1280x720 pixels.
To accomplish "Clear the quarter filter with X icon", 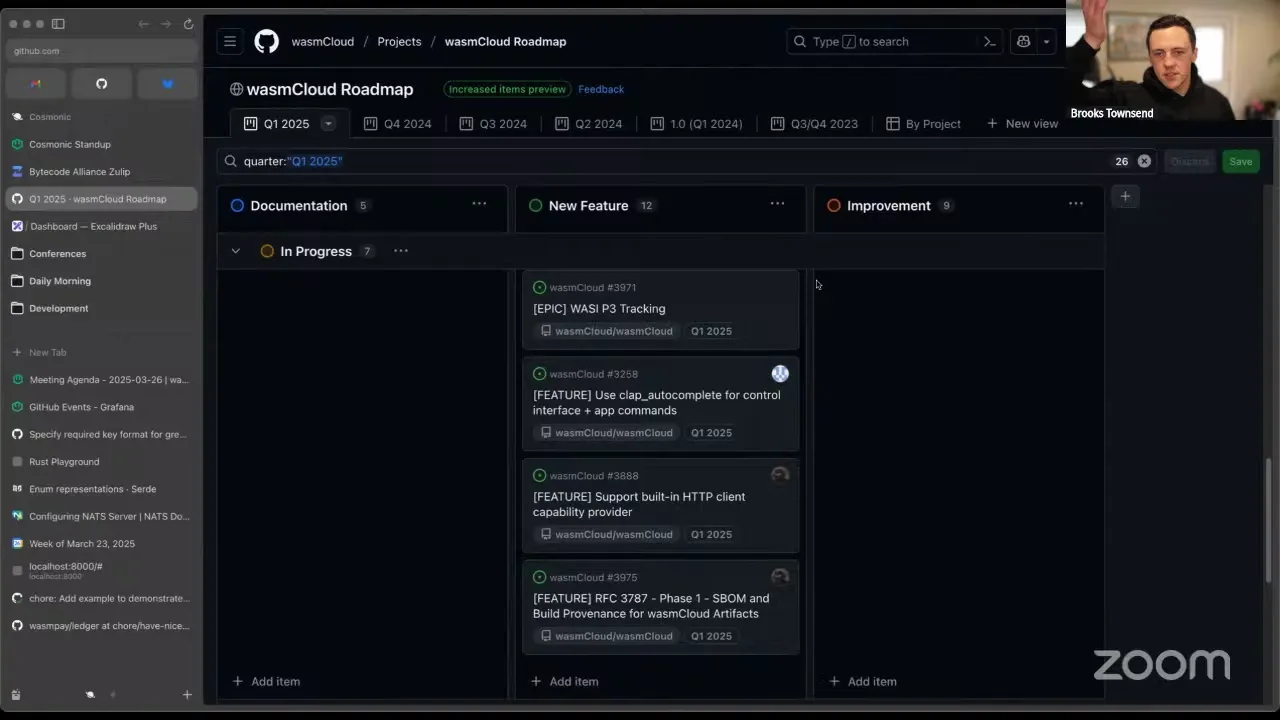I will coord(1144,161).
